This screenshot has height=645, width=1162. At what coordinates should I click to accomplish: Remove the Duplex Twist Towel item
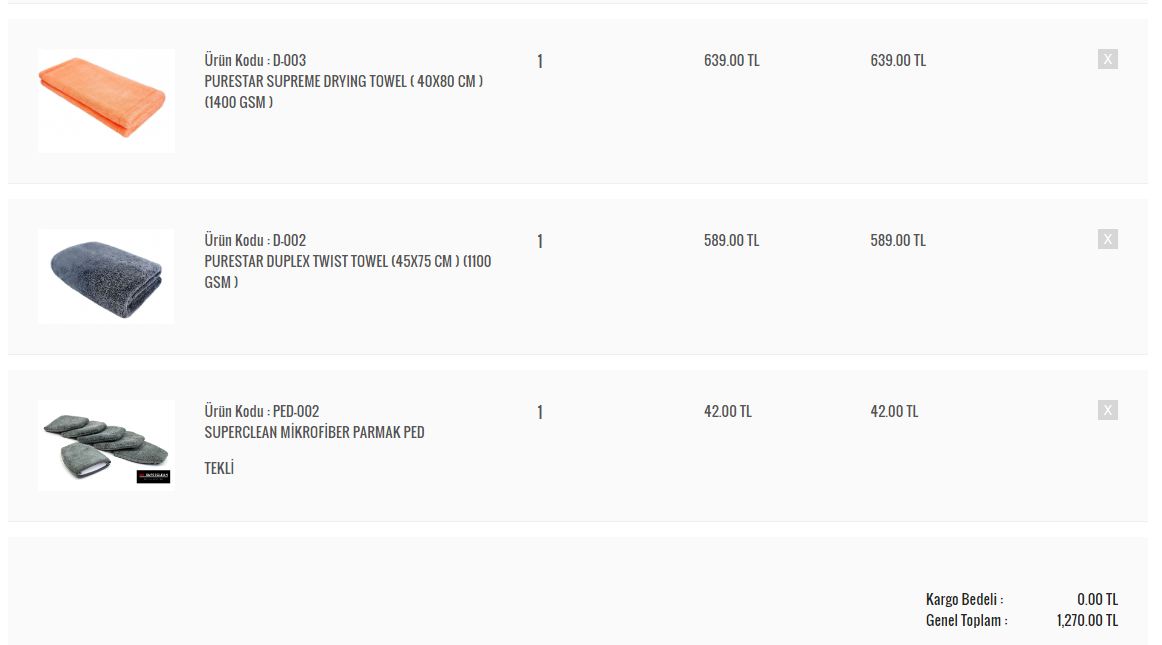click(x=1107, y=239)
